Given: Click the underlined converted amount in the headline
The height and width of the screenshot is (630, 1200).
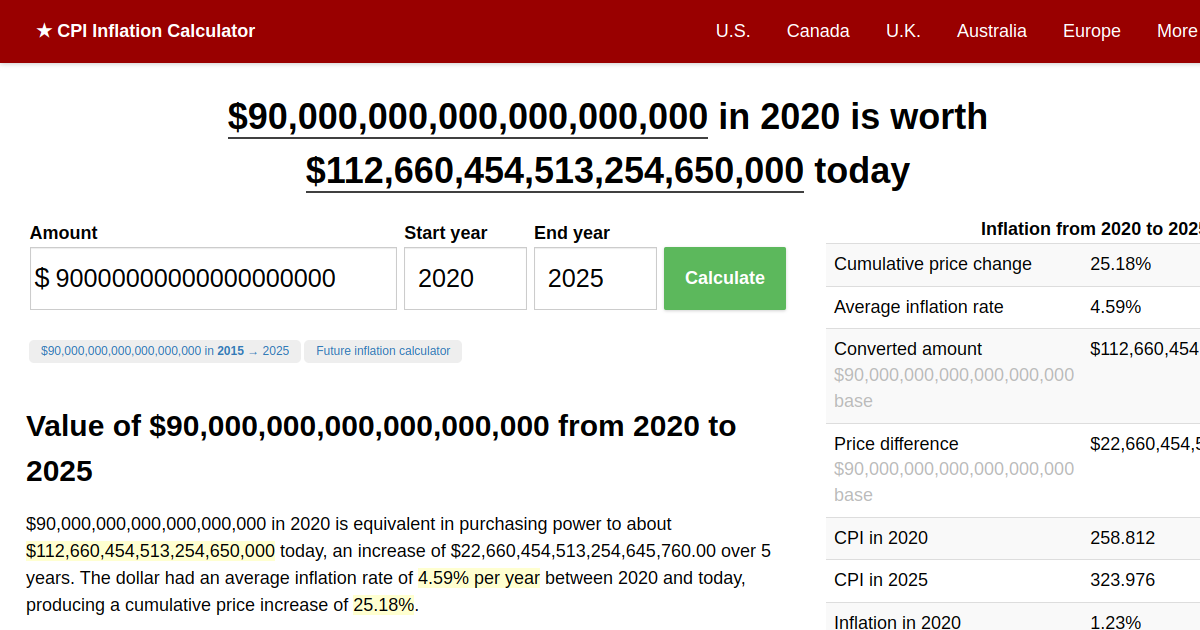Looking at the screenshot, I should coord(553,170).
